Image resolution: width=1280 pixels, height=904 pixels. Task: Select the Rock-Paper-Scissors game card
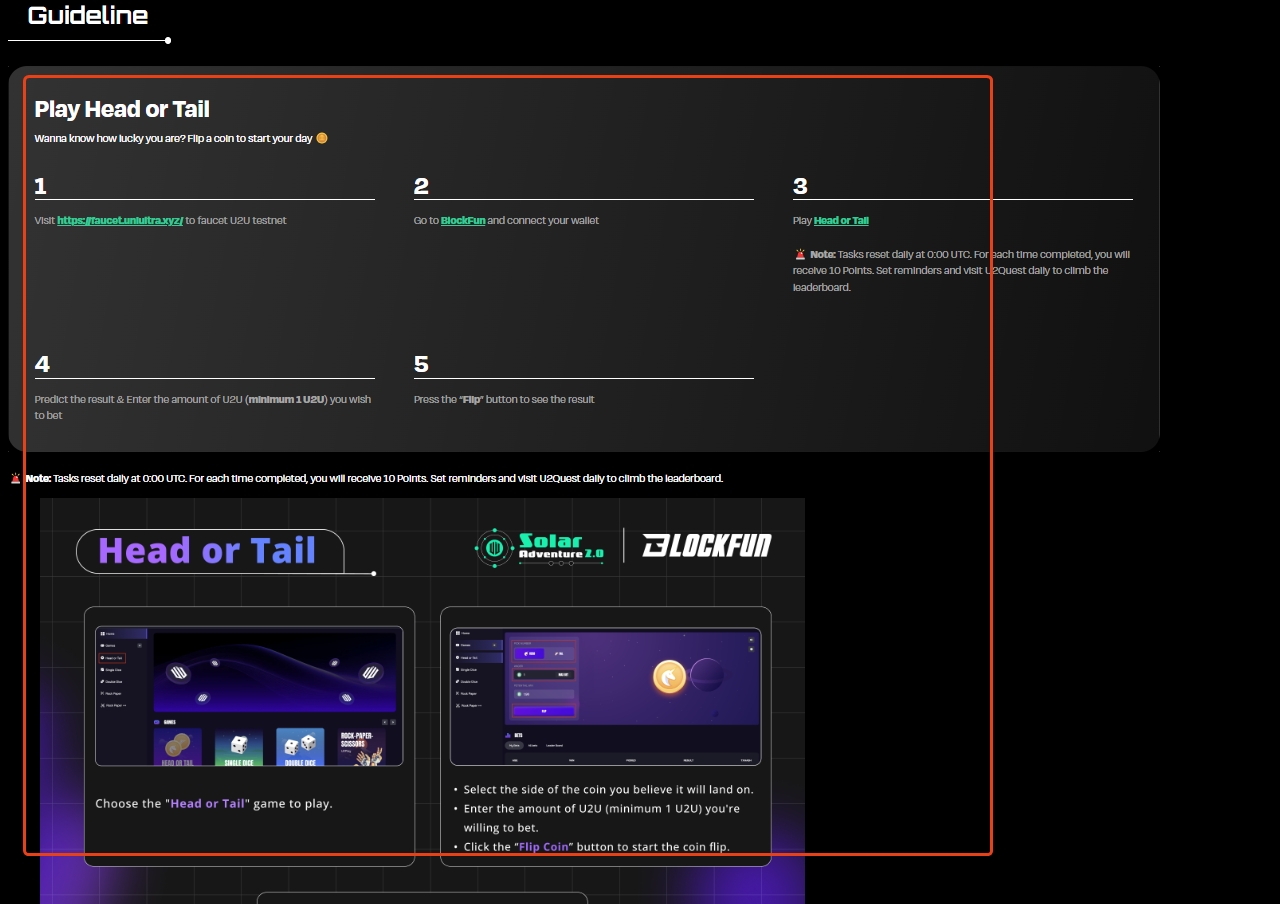pos(361,746)
